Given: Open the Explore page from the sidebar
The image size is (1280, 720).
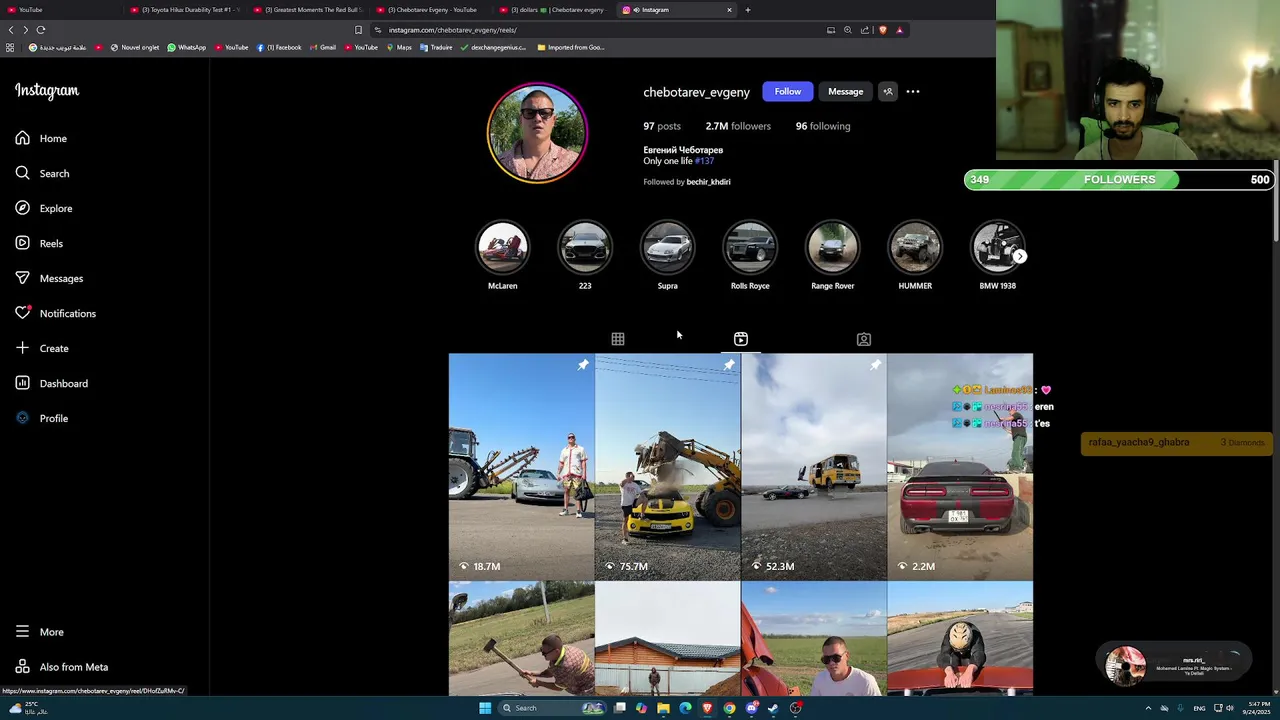Looking at the screenshot, I should [43, 208].
